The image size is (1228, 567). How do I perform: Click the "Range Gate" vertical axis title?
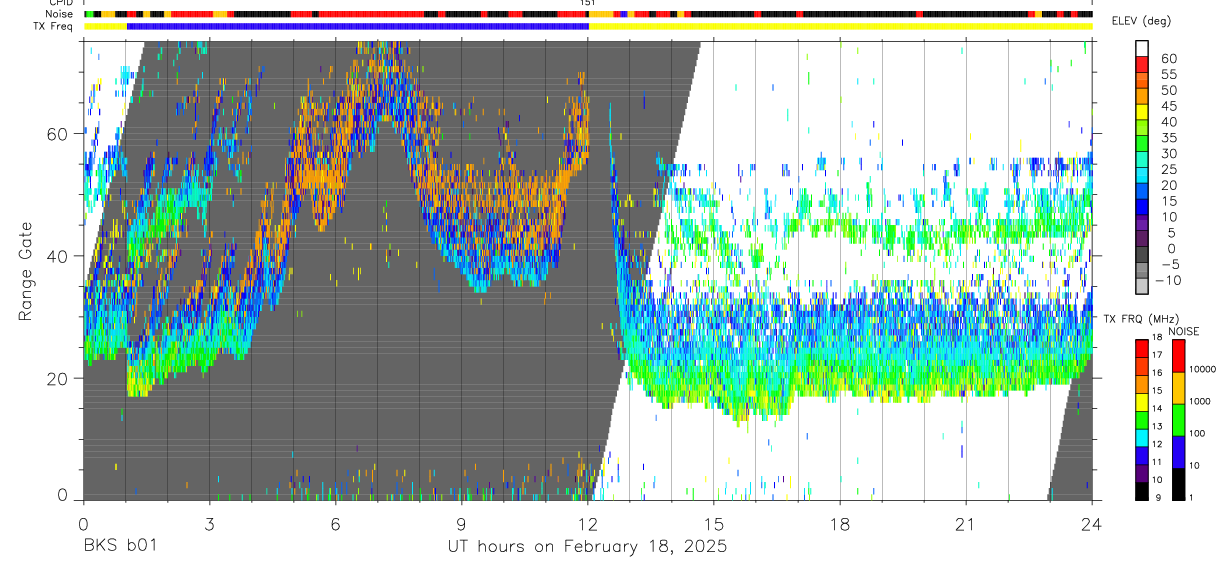(x=25, y=272)
